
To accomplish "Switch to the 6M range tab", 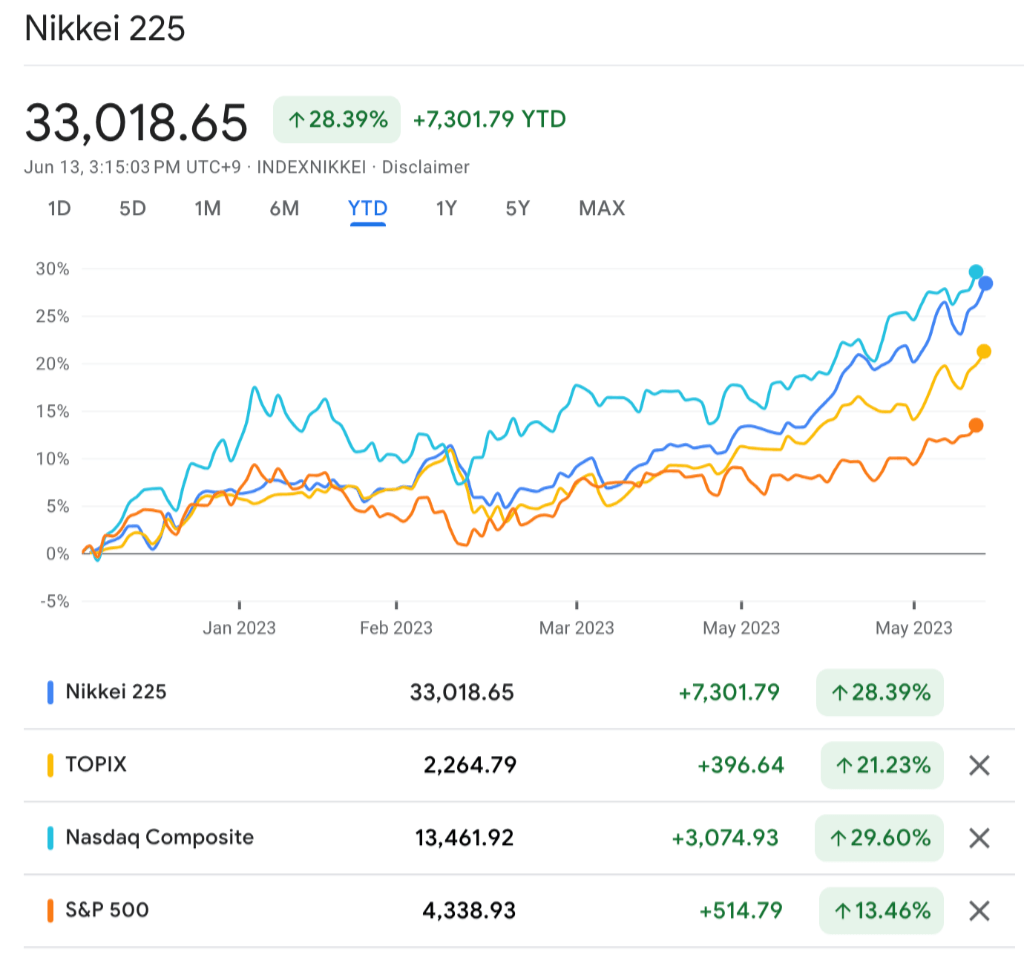I will click(284, 208).
